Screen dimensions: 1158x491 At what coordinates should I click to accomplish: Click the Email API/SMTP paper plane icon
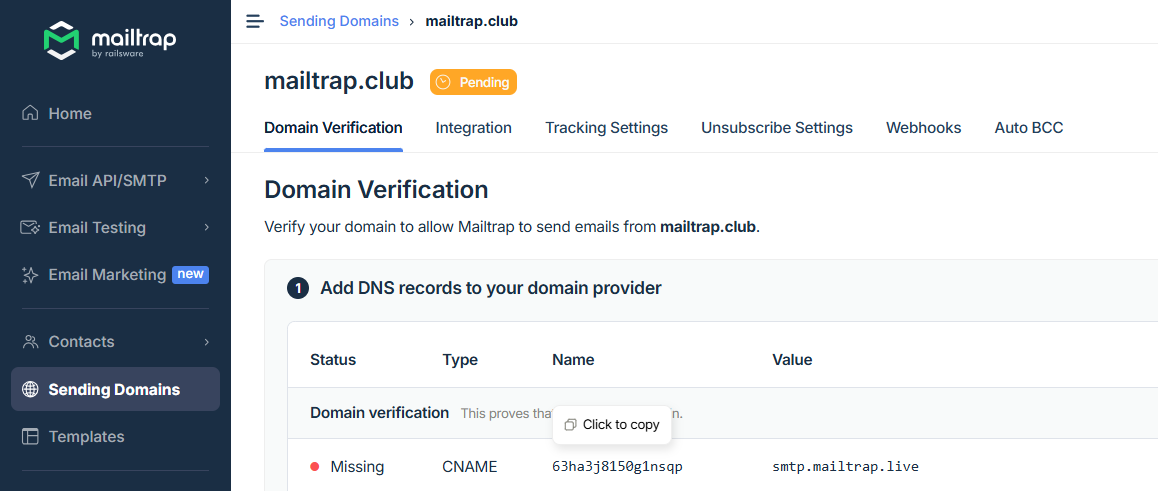pyautogui.click(x=31, y=181)
